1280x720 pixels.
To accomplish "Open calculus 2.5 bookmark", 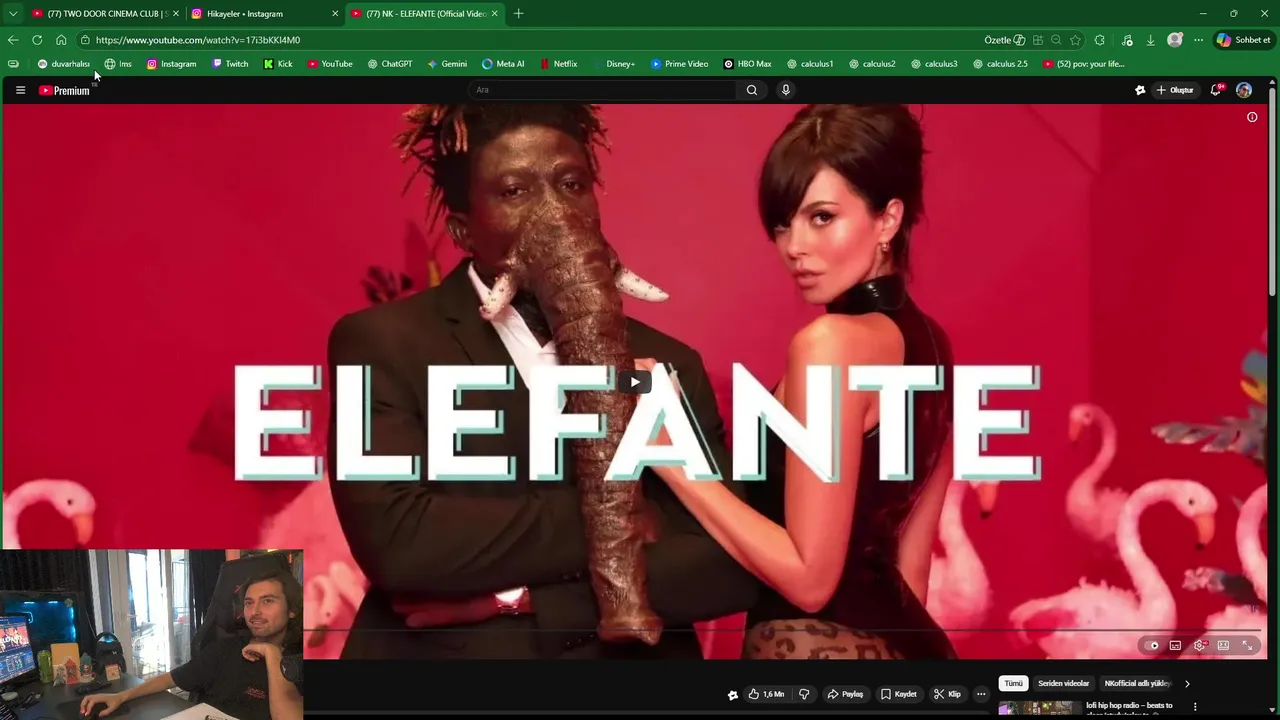I will [1000, 64].
